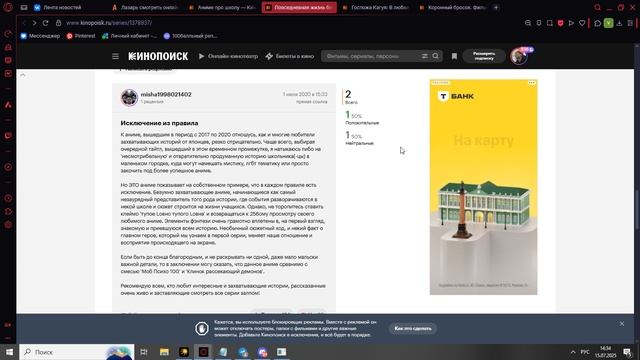
Task: Switch to the Госпожа Кагуя tab
Action: click(x=376, y=7)
